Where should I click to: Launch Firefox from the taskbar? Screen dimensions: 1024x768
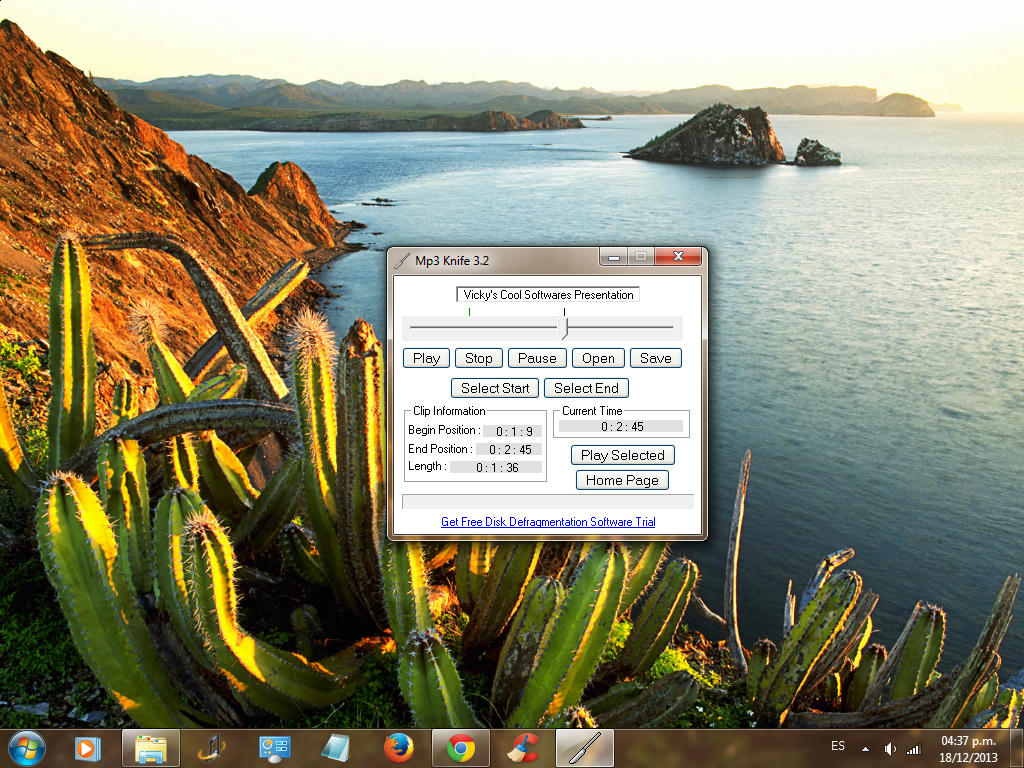pyautogui.click(x=399, y=748)
